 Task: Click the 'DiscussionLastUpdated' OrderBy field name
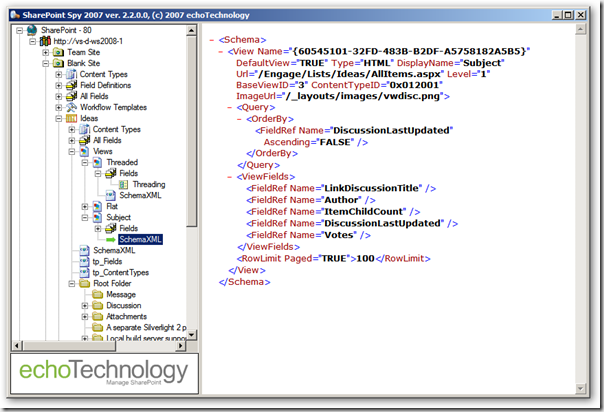391,131
